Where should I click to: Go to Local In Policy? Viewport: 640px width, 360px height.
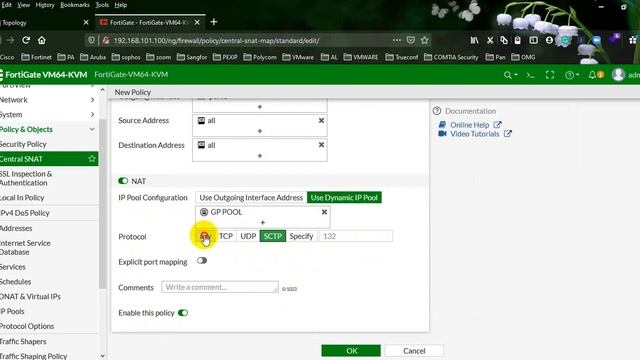tap(22, 198)
